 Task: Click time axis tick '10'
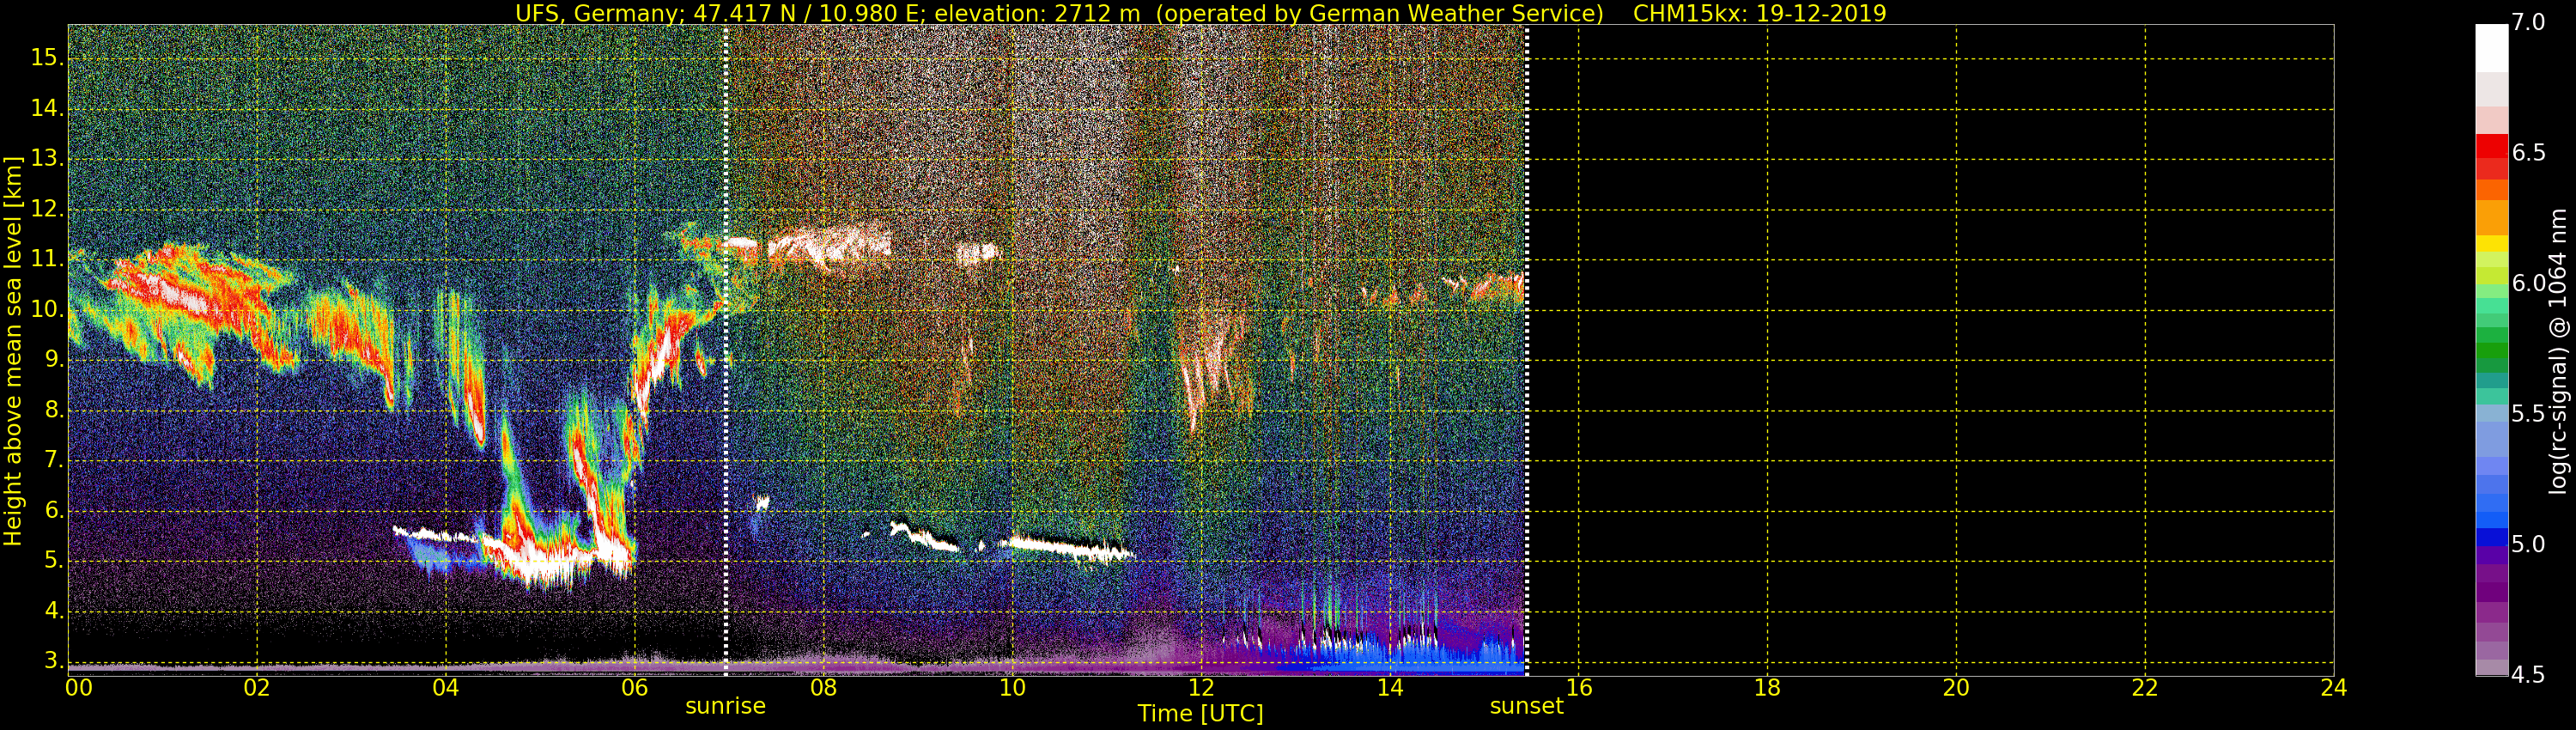coord(1012,688)
